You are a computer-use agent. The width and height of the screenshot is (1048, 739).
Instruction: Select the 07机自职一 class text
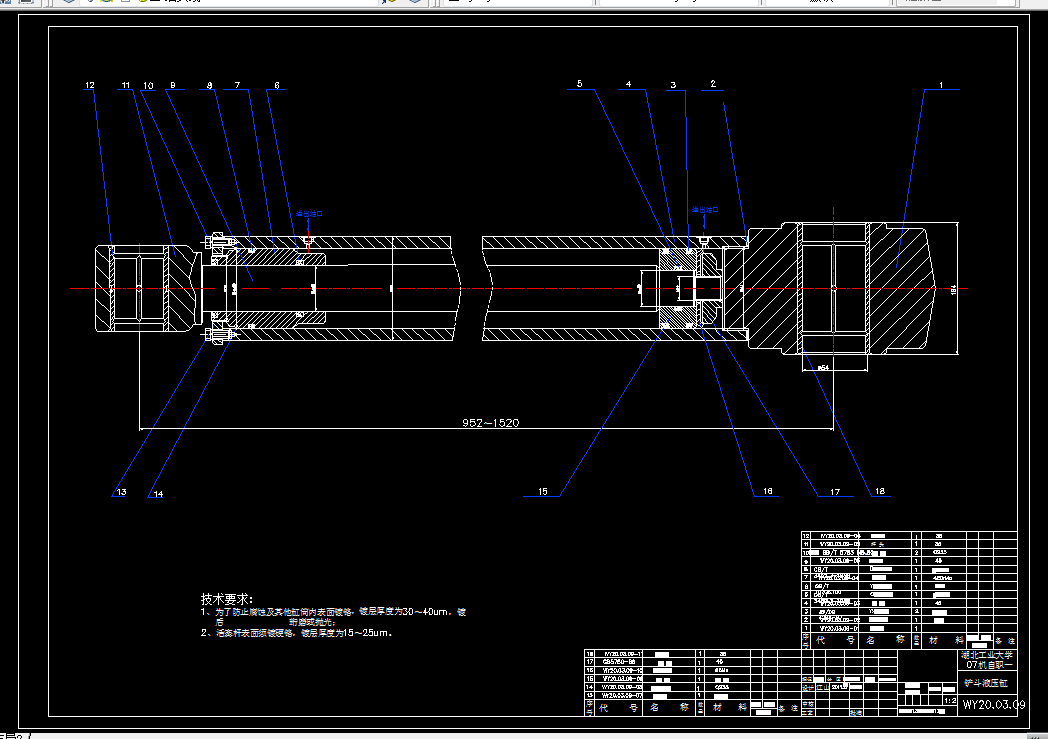pos(989,665)
